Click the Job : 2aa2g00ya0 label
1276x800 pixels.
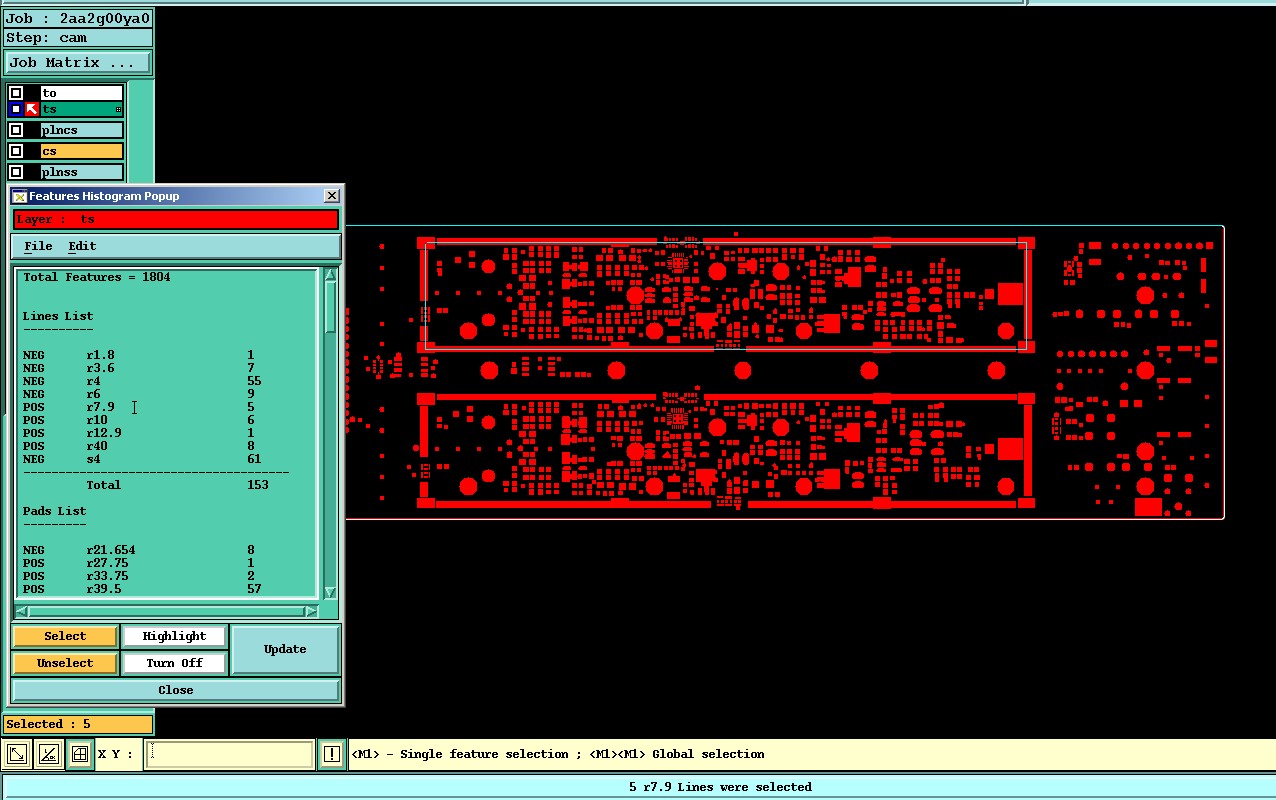[78, 18]
